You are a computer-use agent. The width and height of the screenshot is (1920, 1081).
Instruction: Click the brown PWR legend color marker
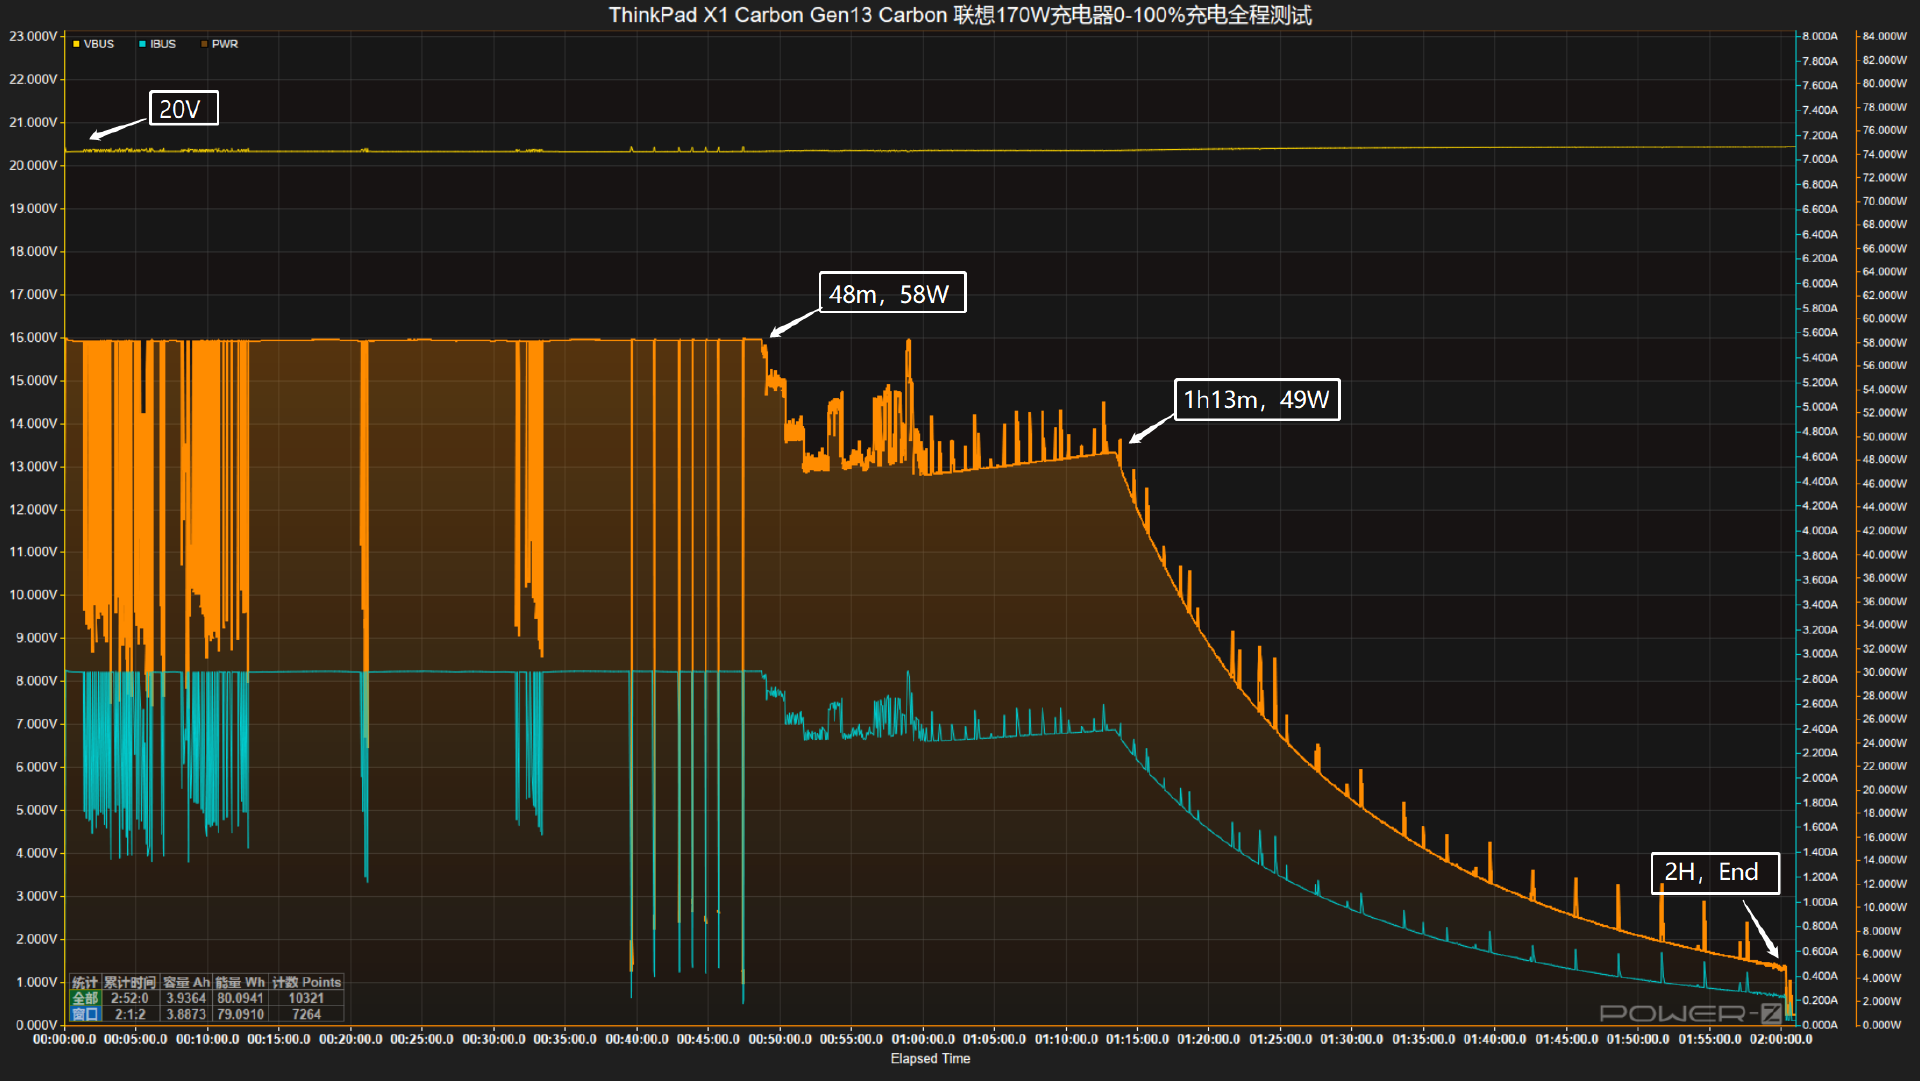coord(205,44)
